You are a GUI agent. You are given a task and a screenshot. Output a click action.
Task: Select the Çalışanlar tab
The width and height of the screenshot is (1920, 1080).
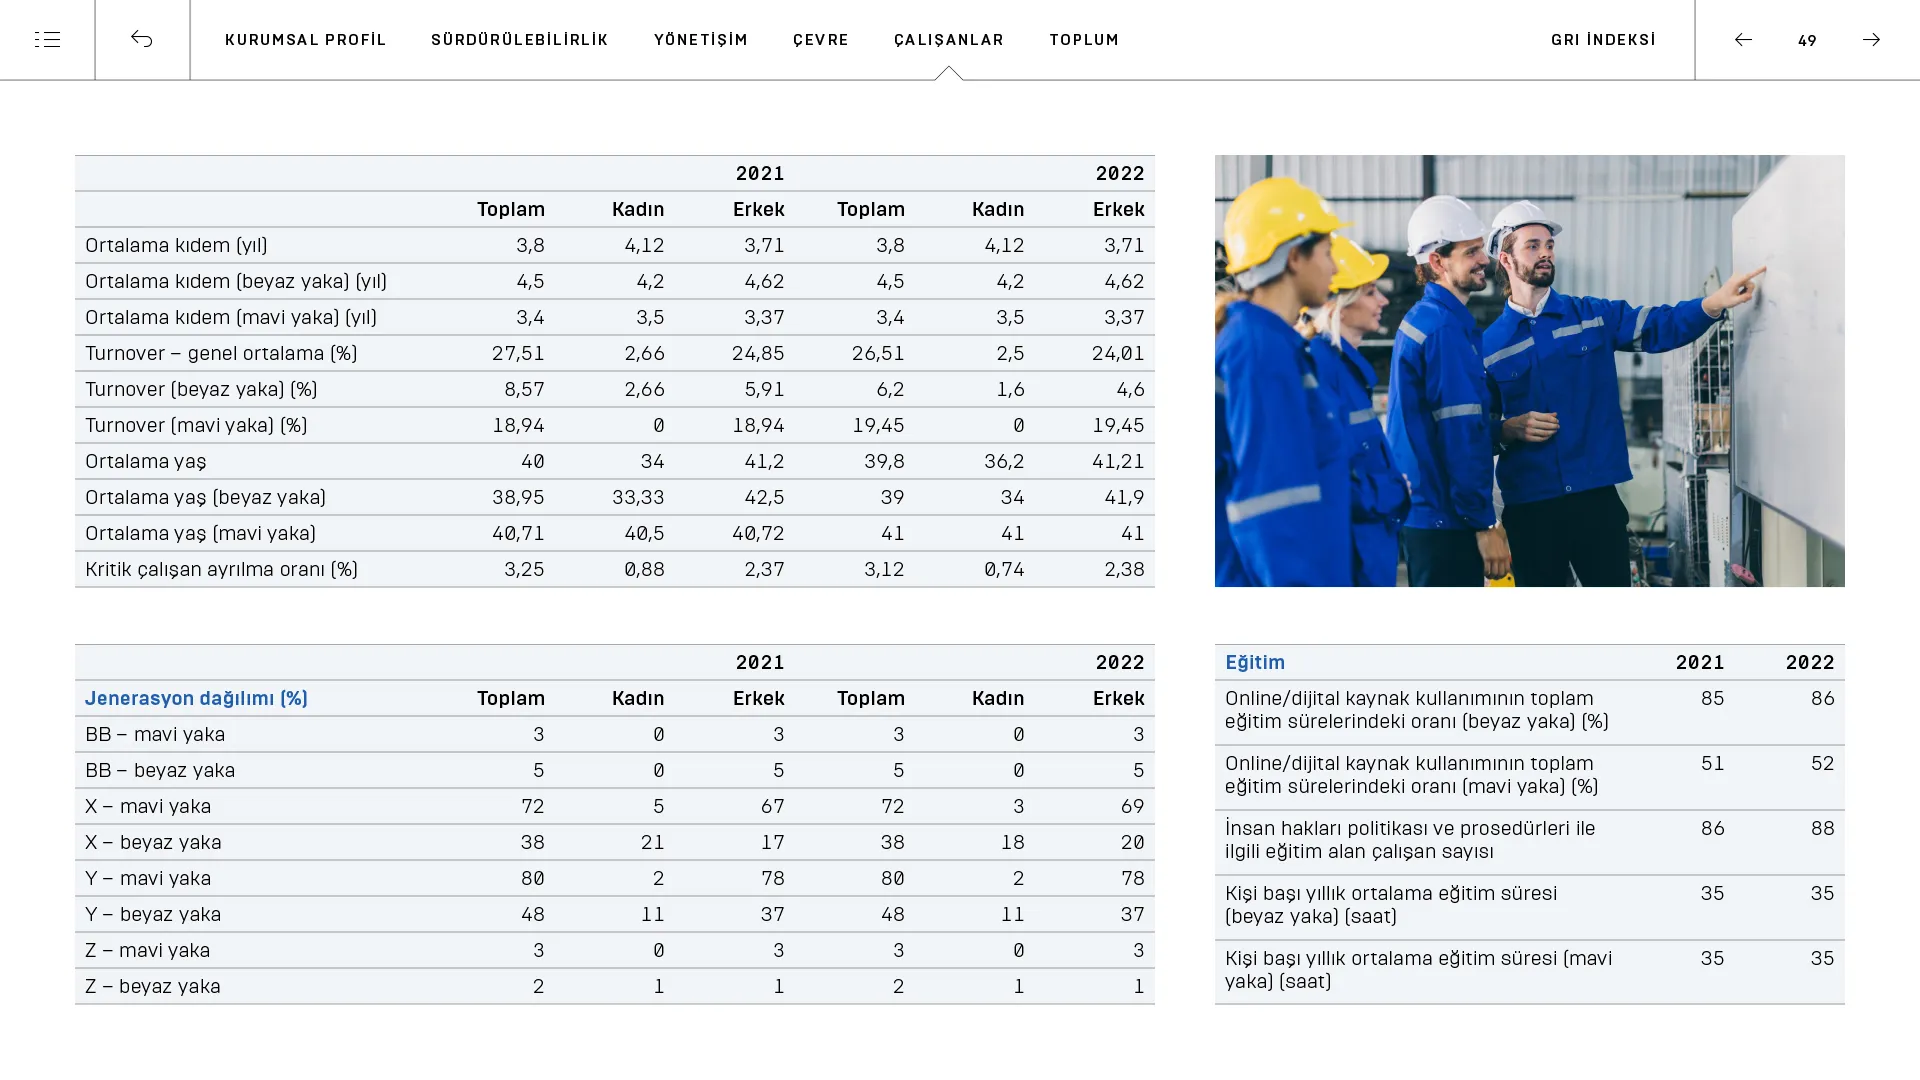(948, 40)
